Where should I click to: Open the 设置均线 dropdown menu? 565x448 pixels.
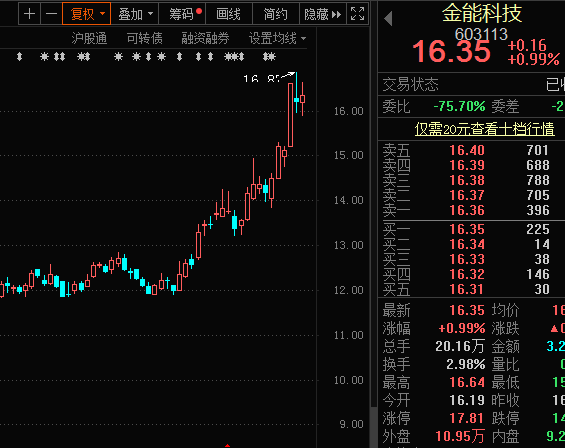tap(277, 38)
